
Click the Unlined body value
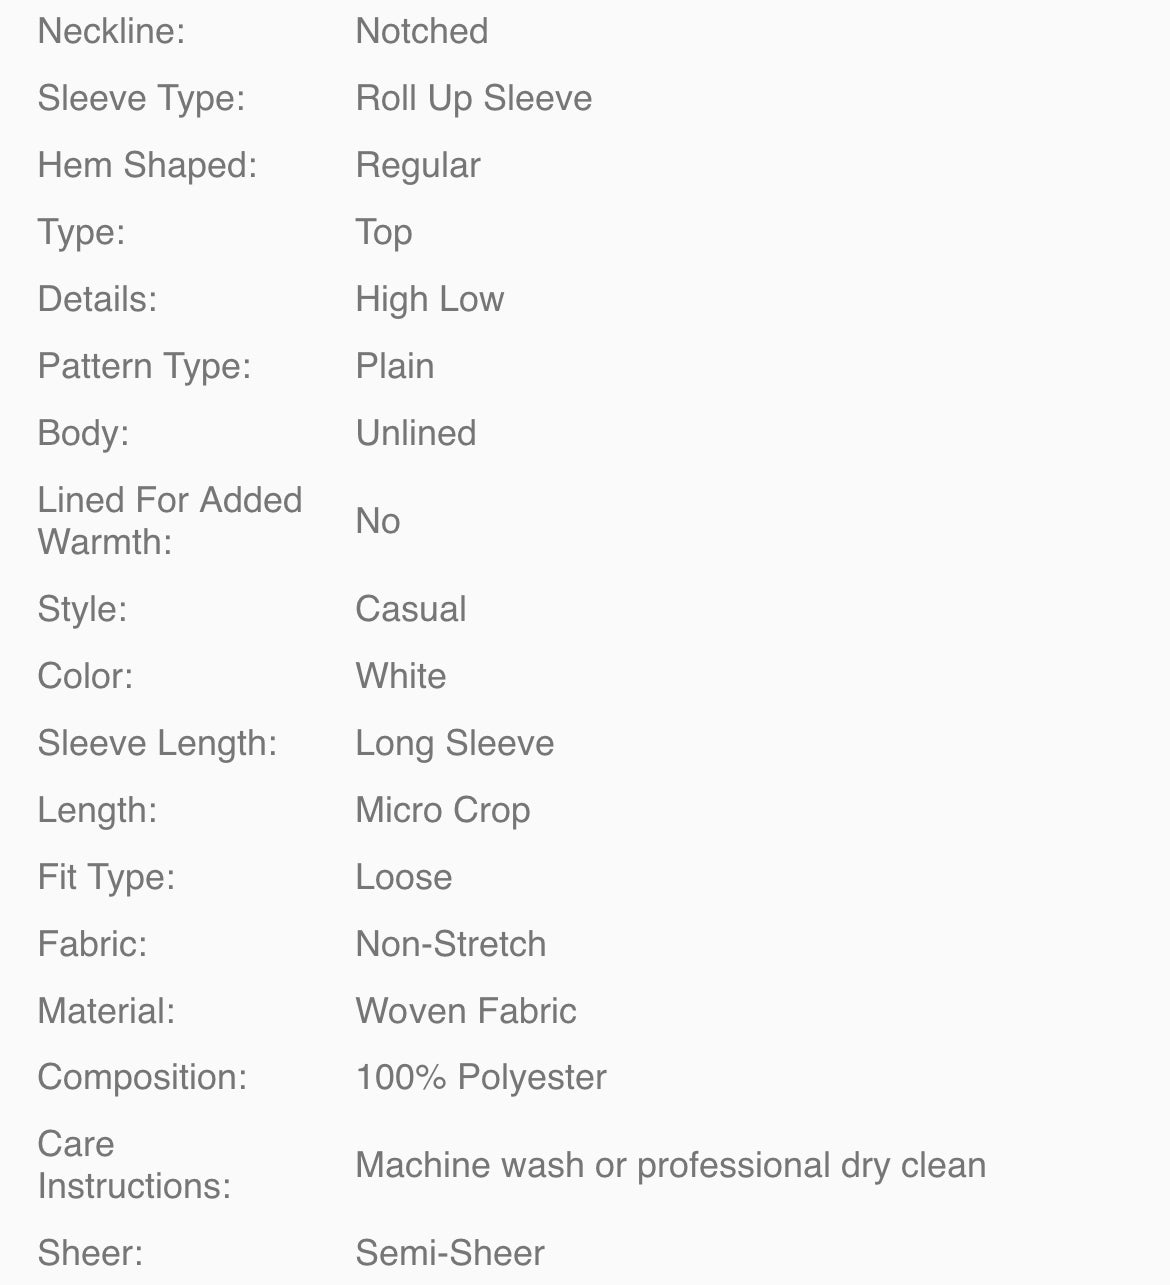point(415,433)
